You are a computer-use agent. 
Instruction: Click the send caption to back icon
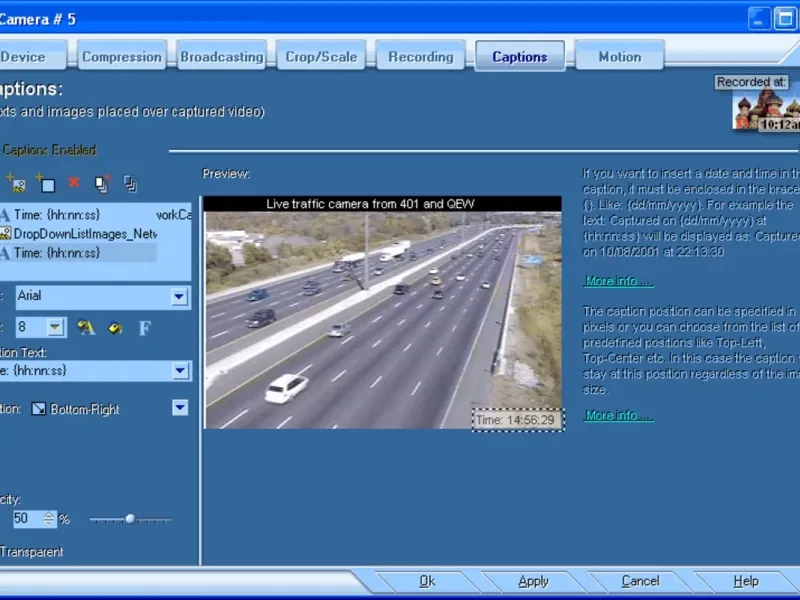[x=130, y=183]
